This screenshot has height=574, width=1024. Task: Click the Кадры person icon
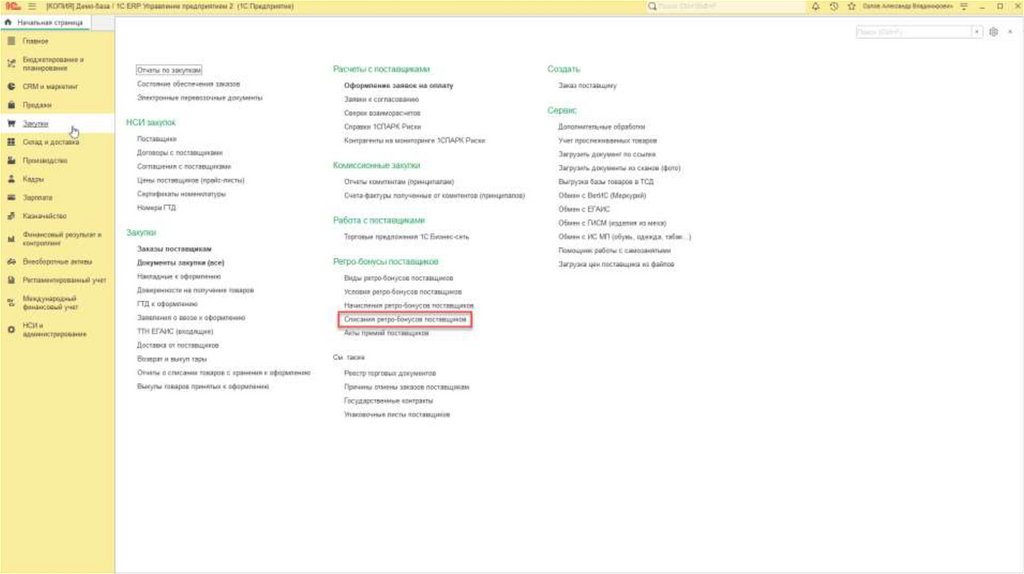[x=11, y=179]
